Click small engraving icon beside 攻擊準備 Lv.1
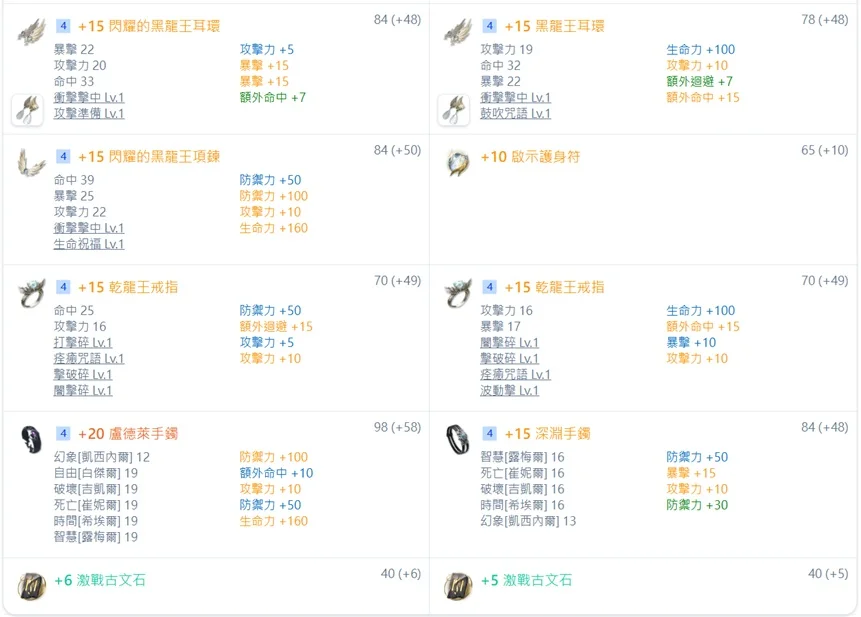This screenshot has height=617, width=861. 28,110
